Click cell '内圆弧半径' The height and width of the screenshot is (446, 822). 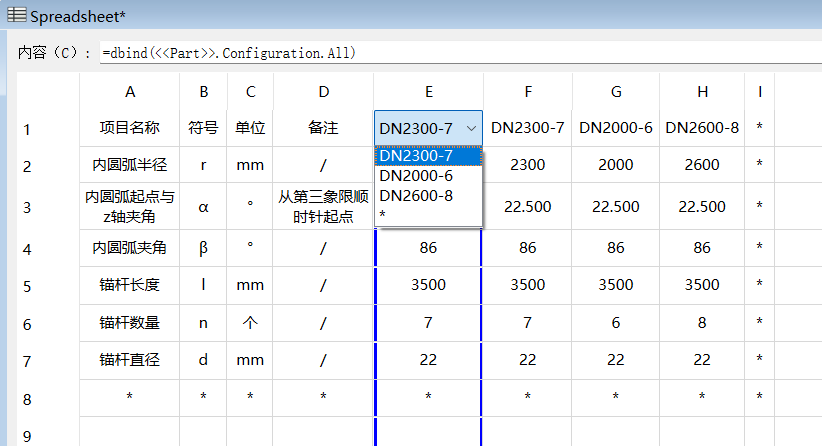(129, 165)
